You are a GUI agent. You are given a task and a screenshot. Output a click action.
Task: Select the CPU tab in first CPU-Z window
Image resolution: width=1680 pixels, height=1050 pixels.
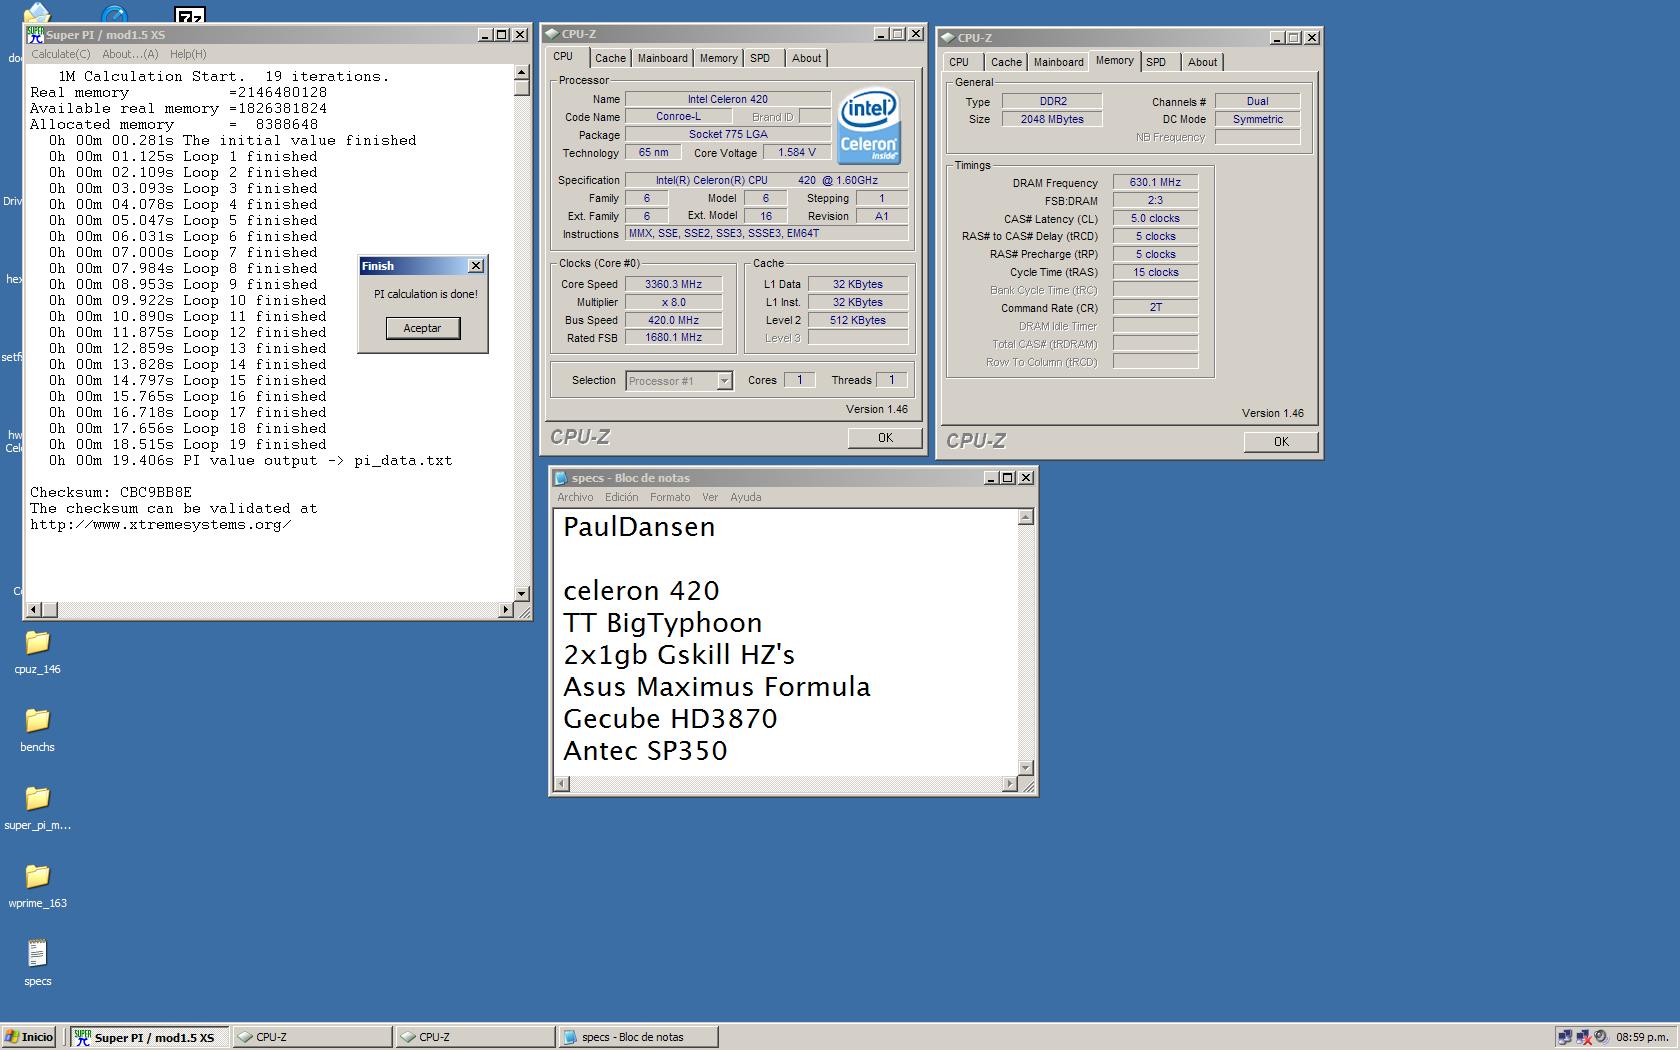(x=564, y=57)
